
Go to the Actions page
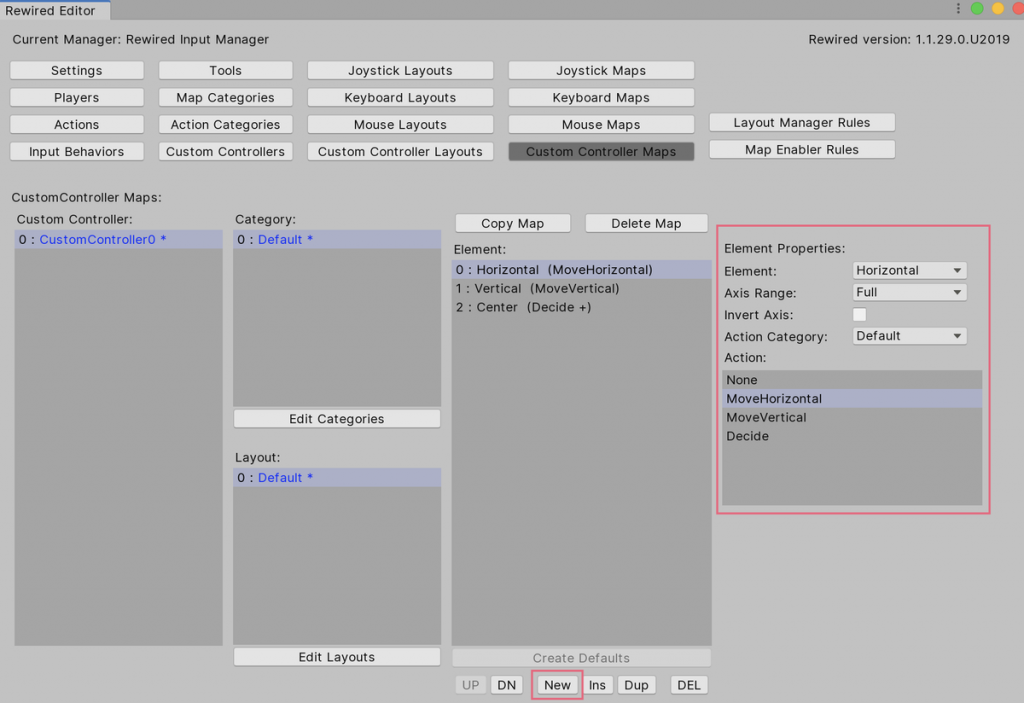point(76,124)
